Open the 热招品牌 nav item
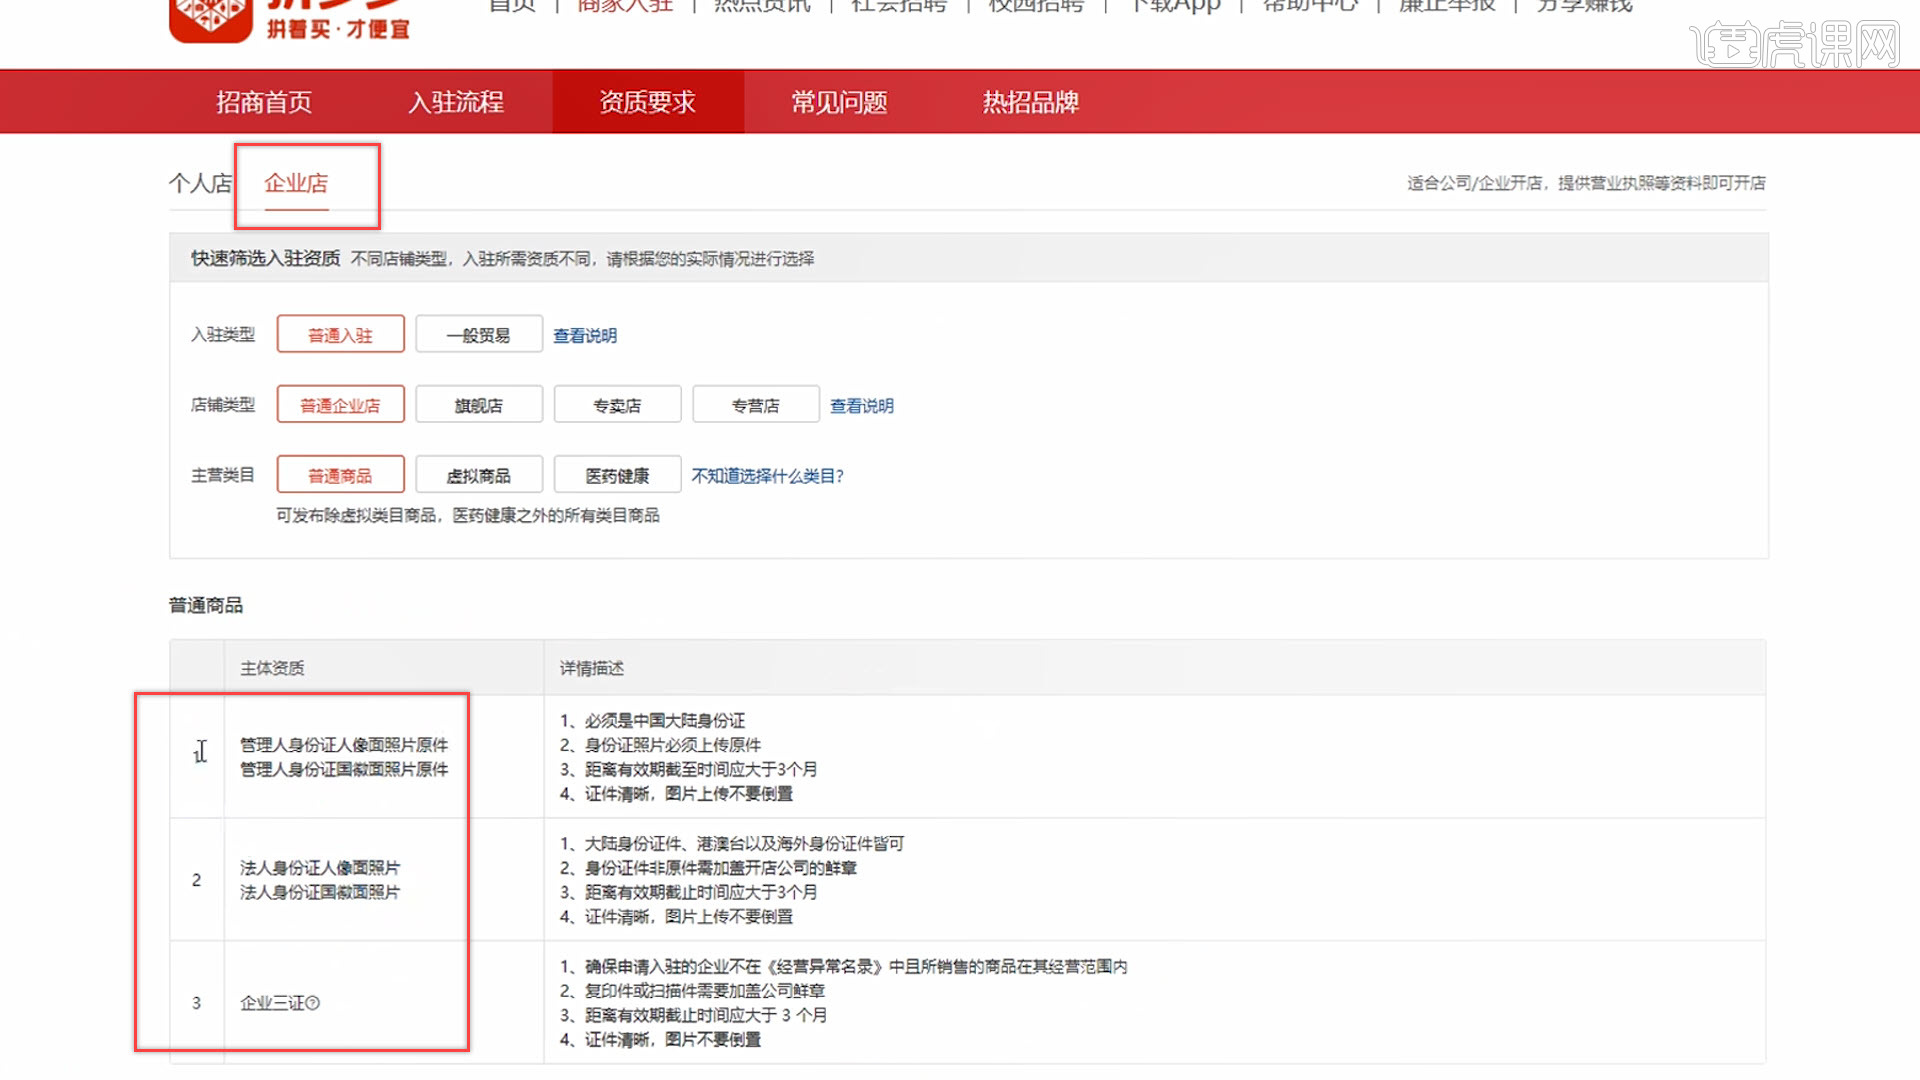This screenshot has width=1920, height=1080. 1031,102
